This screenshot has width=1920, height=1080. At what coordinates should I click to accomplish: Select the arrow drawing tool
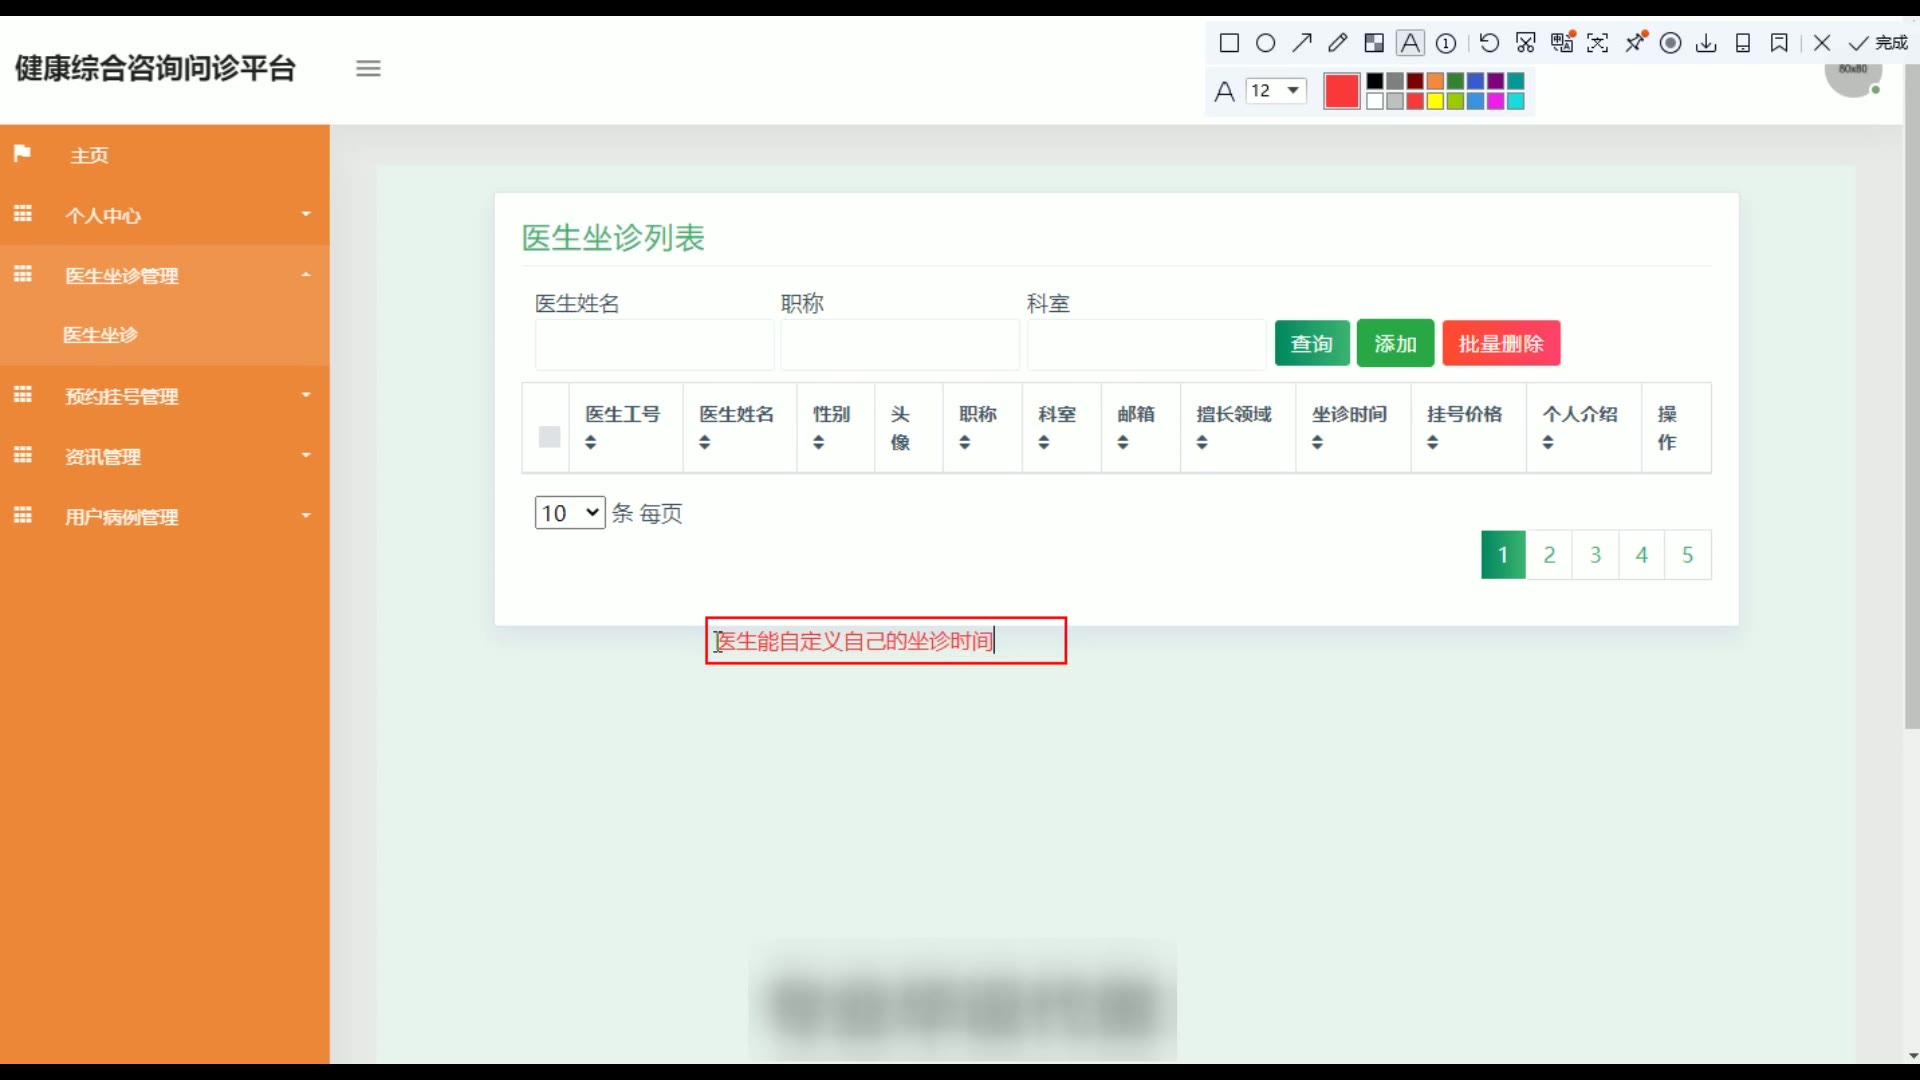(x=1301, y=43)
